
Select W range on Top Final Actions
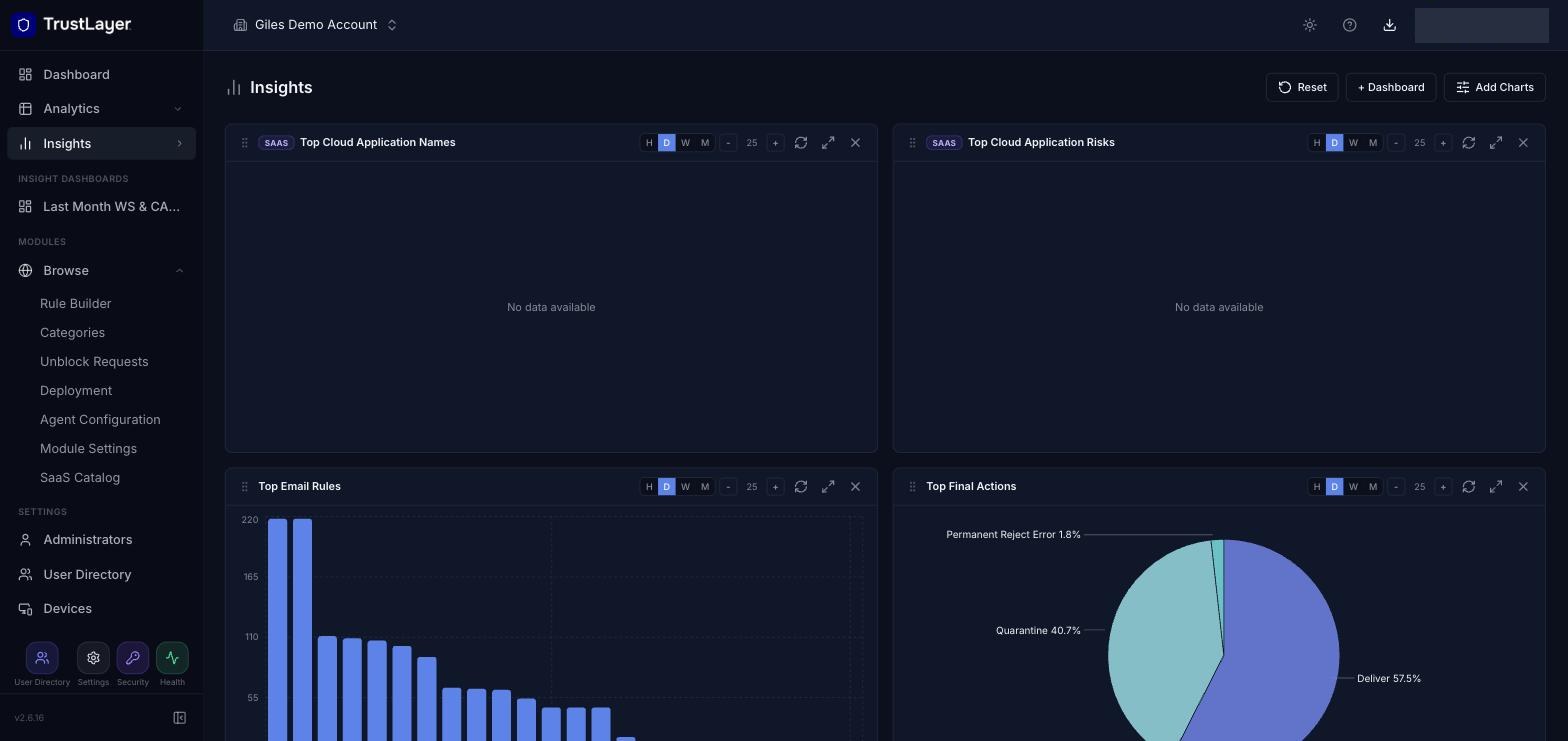coord(1353,487)
